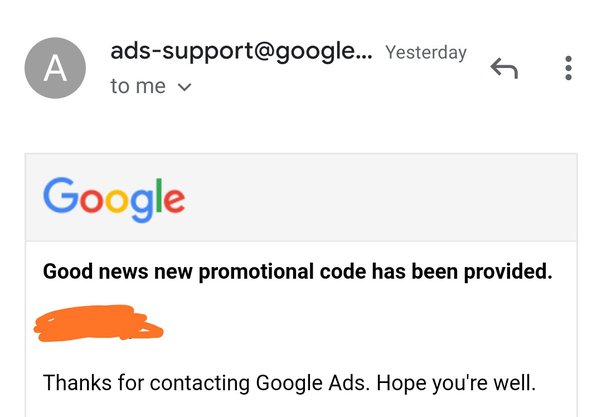Open the three-dot more options menu
The width and height of the screenshot is (602, 417).
(569, 68)
